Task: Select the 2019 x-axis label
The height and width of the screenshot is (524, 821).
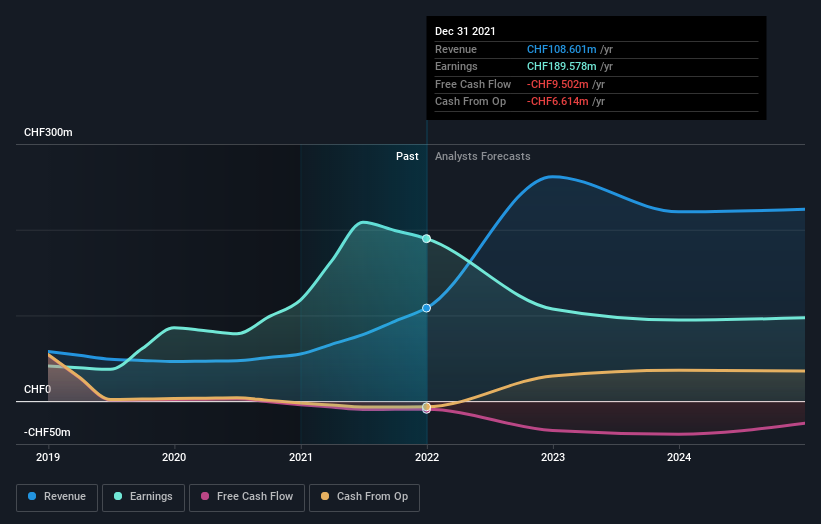Action: click(48, 458)
